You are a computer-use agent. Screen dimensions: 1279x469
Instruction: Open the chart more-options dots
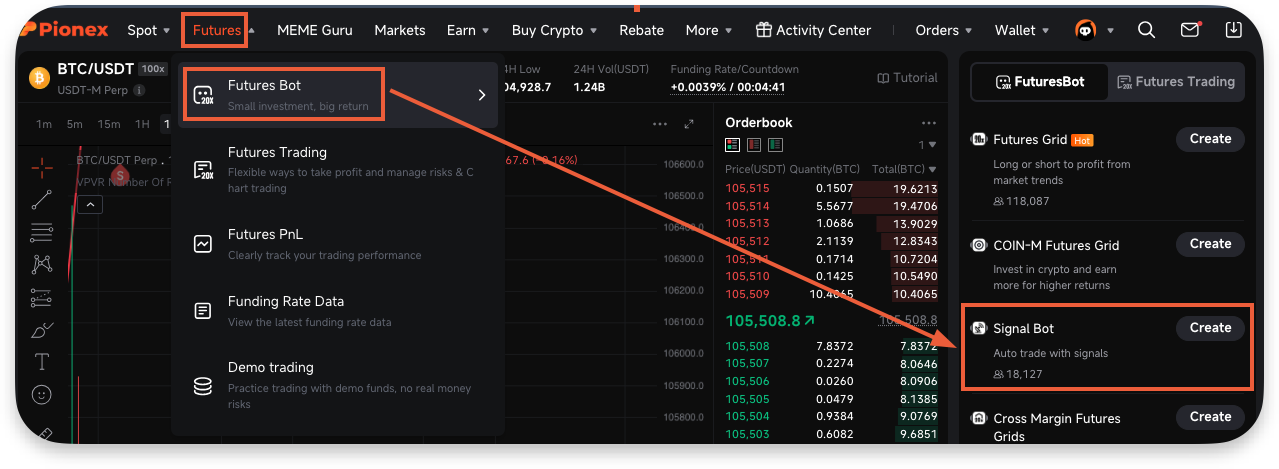[660, 124]
